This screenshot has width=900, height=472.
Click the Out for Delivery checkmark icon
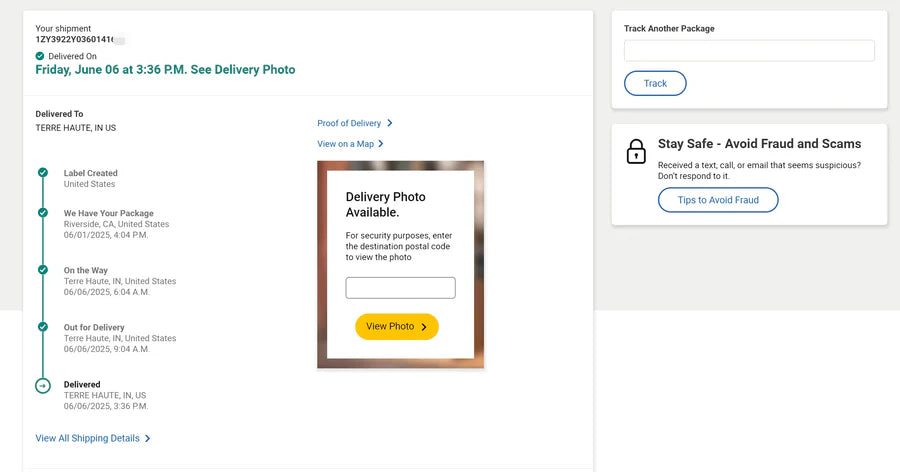[43, 327]
